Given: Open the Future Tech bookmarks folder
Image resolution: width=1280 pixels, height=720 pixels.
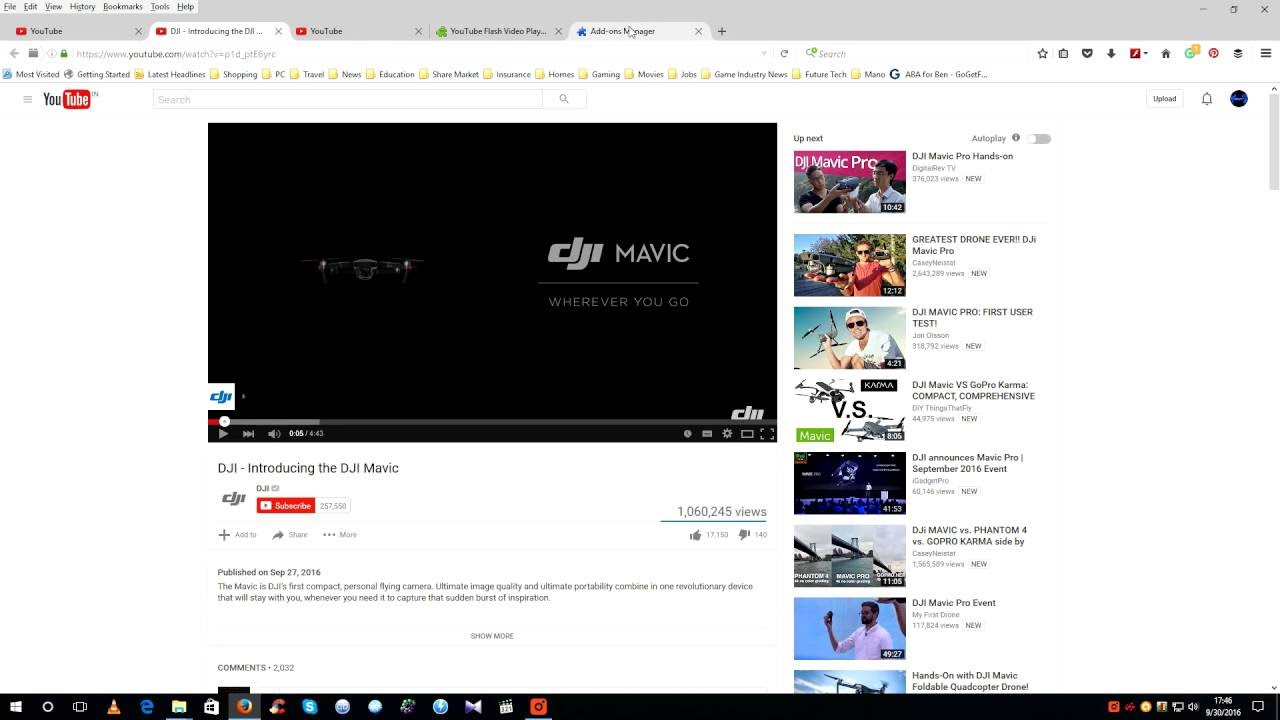Looking at the screenshot, I should [819, 74].
